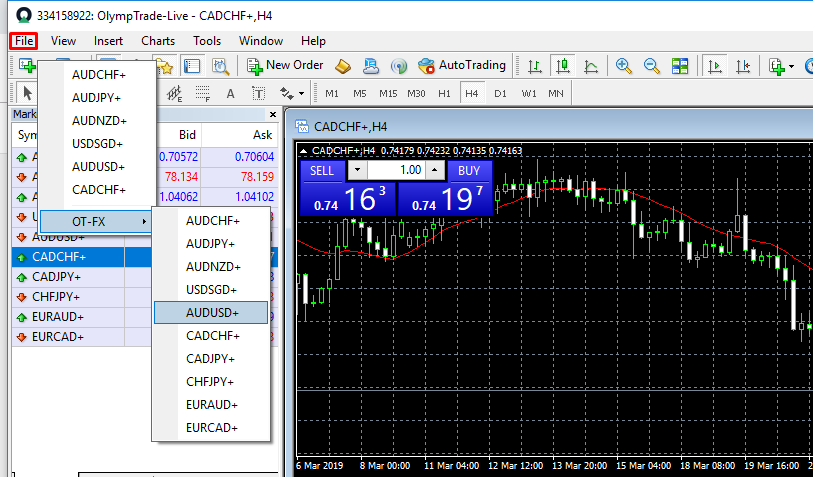Open the Charts menu
The height and width of the screenshot is (477, 813).
point(158,41)
